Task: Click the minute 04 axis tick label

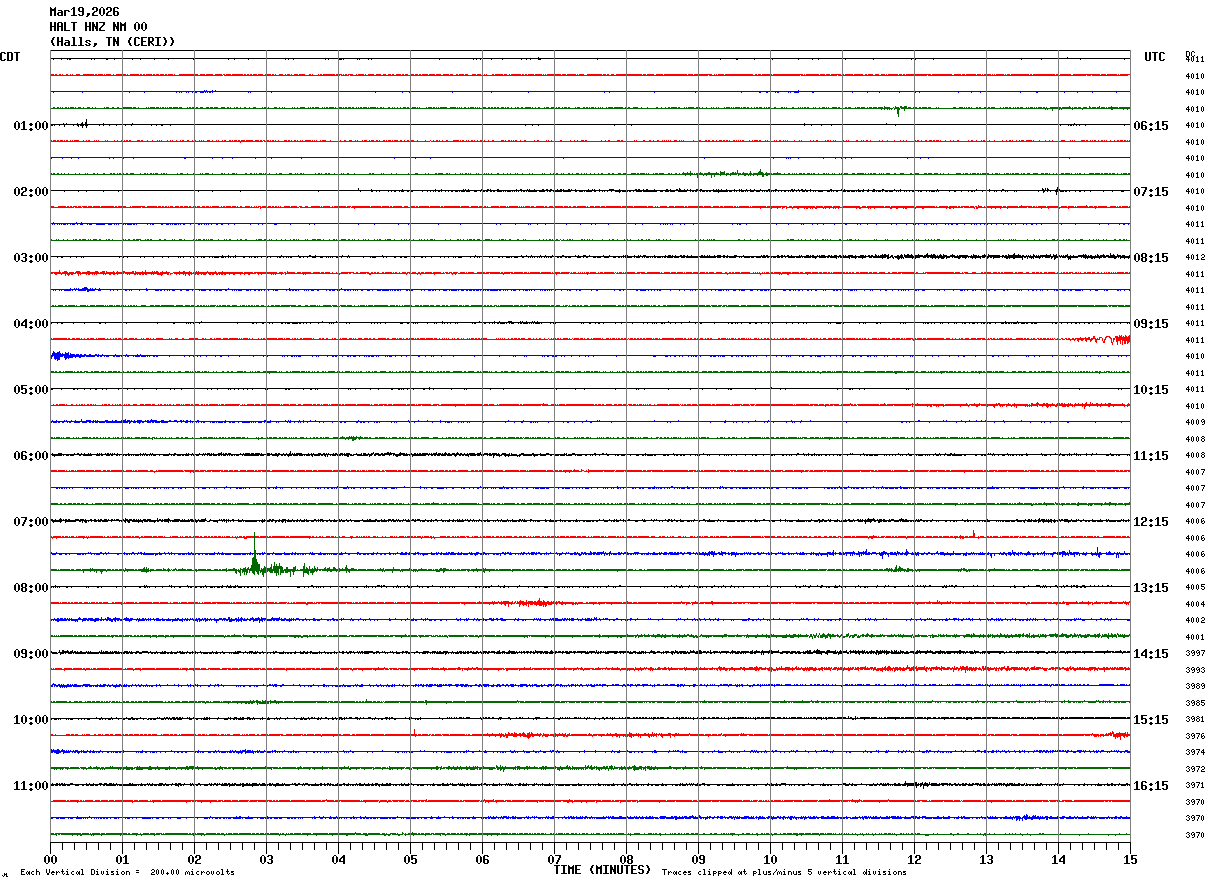Action: coord(338,859)
